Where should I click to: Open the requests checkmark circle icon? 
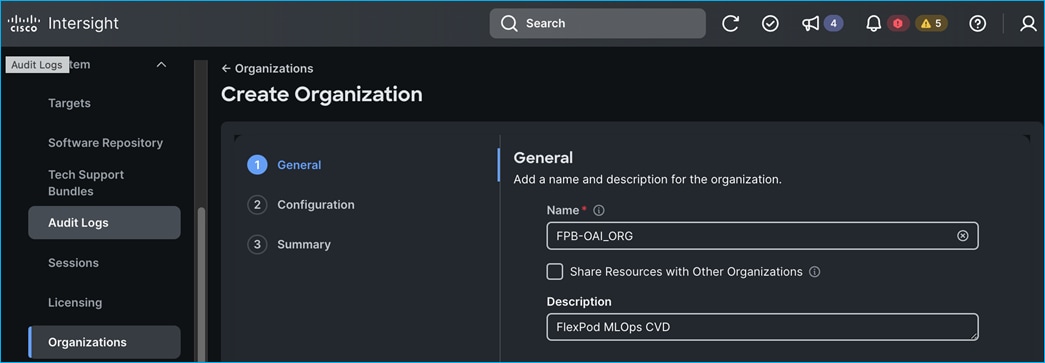(770, 23)
